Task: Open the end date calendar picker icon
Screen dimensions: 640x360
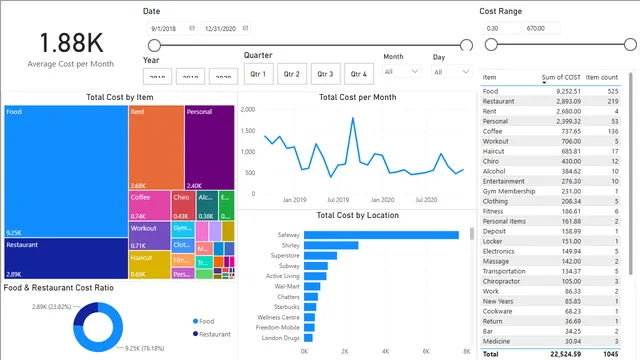Action: [245, 28]
